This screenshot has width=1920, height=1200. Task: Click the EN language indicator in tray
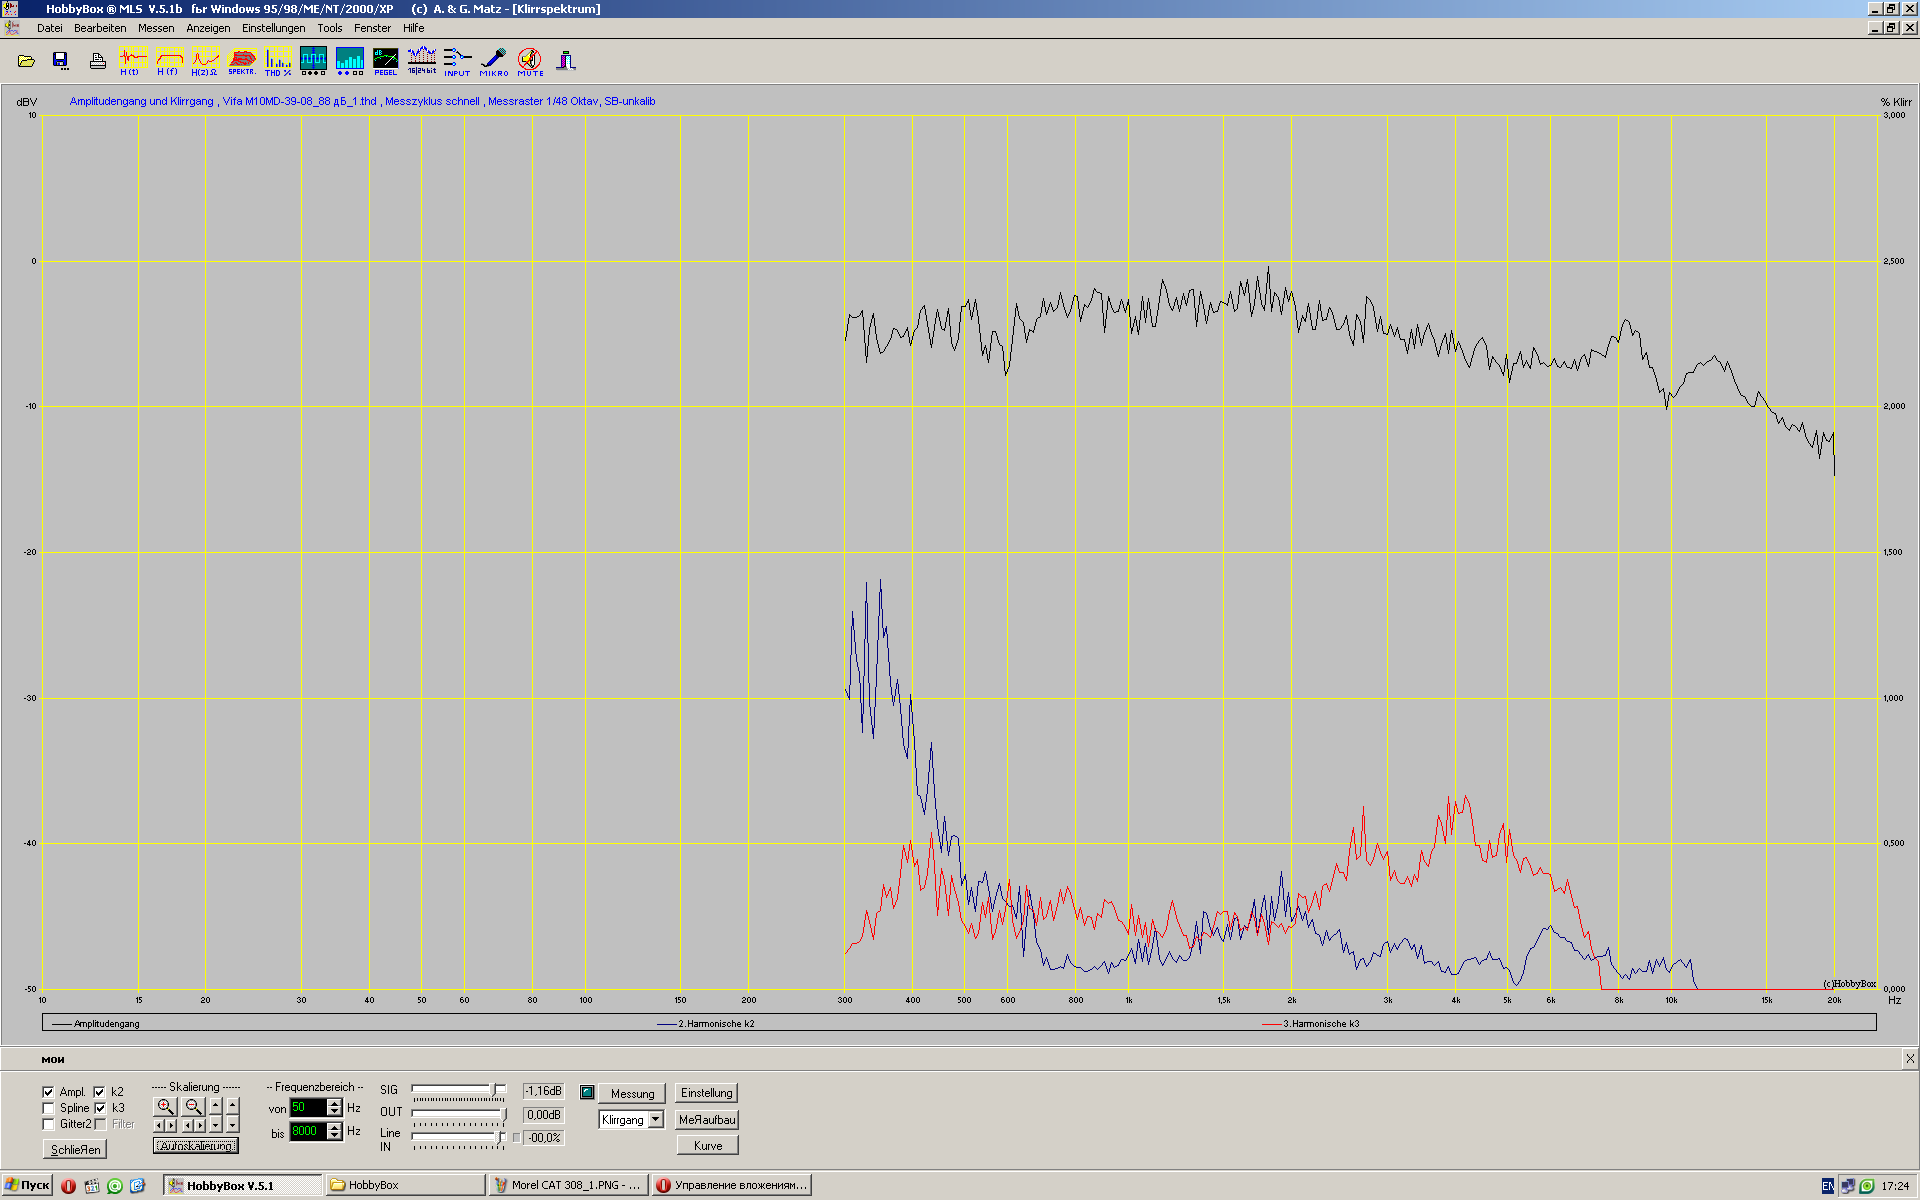pyautogui.click(x=1828, y=1186)
